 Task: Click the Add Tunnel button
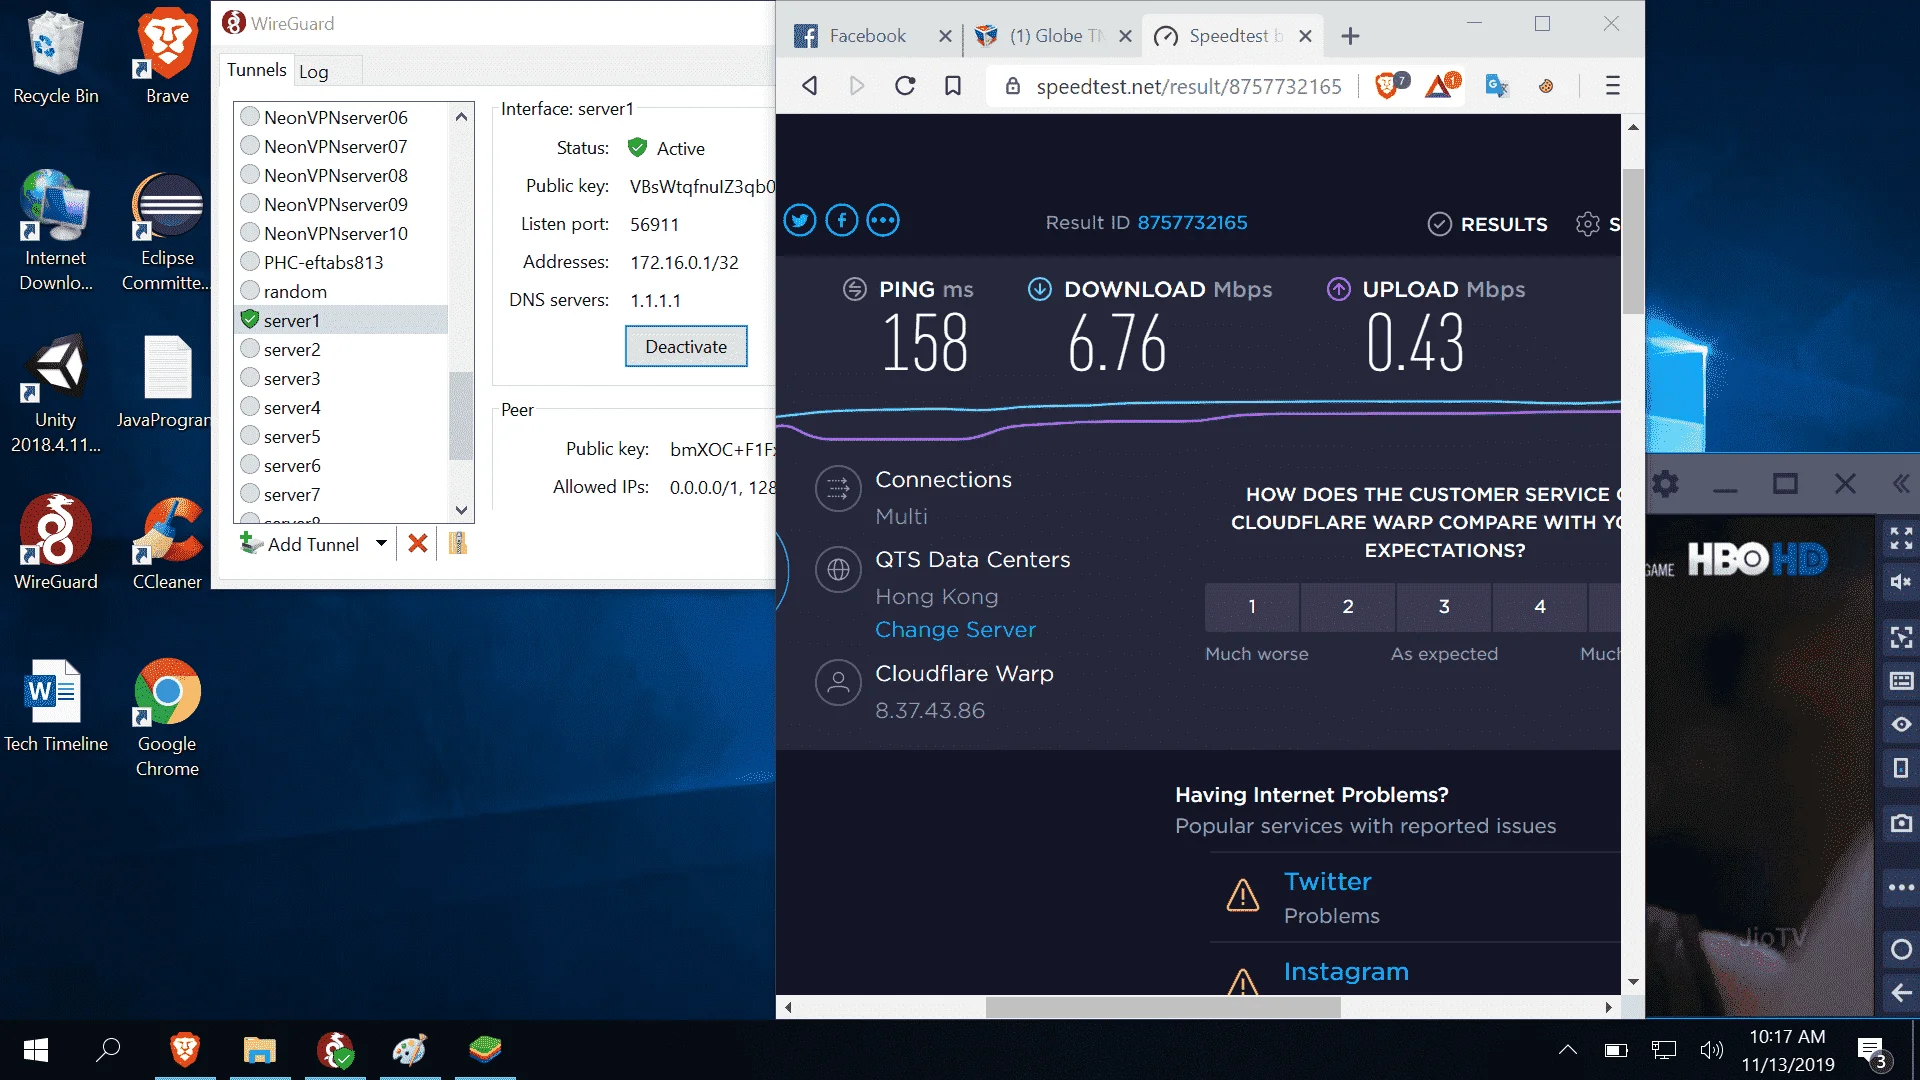tap(300, 544)
